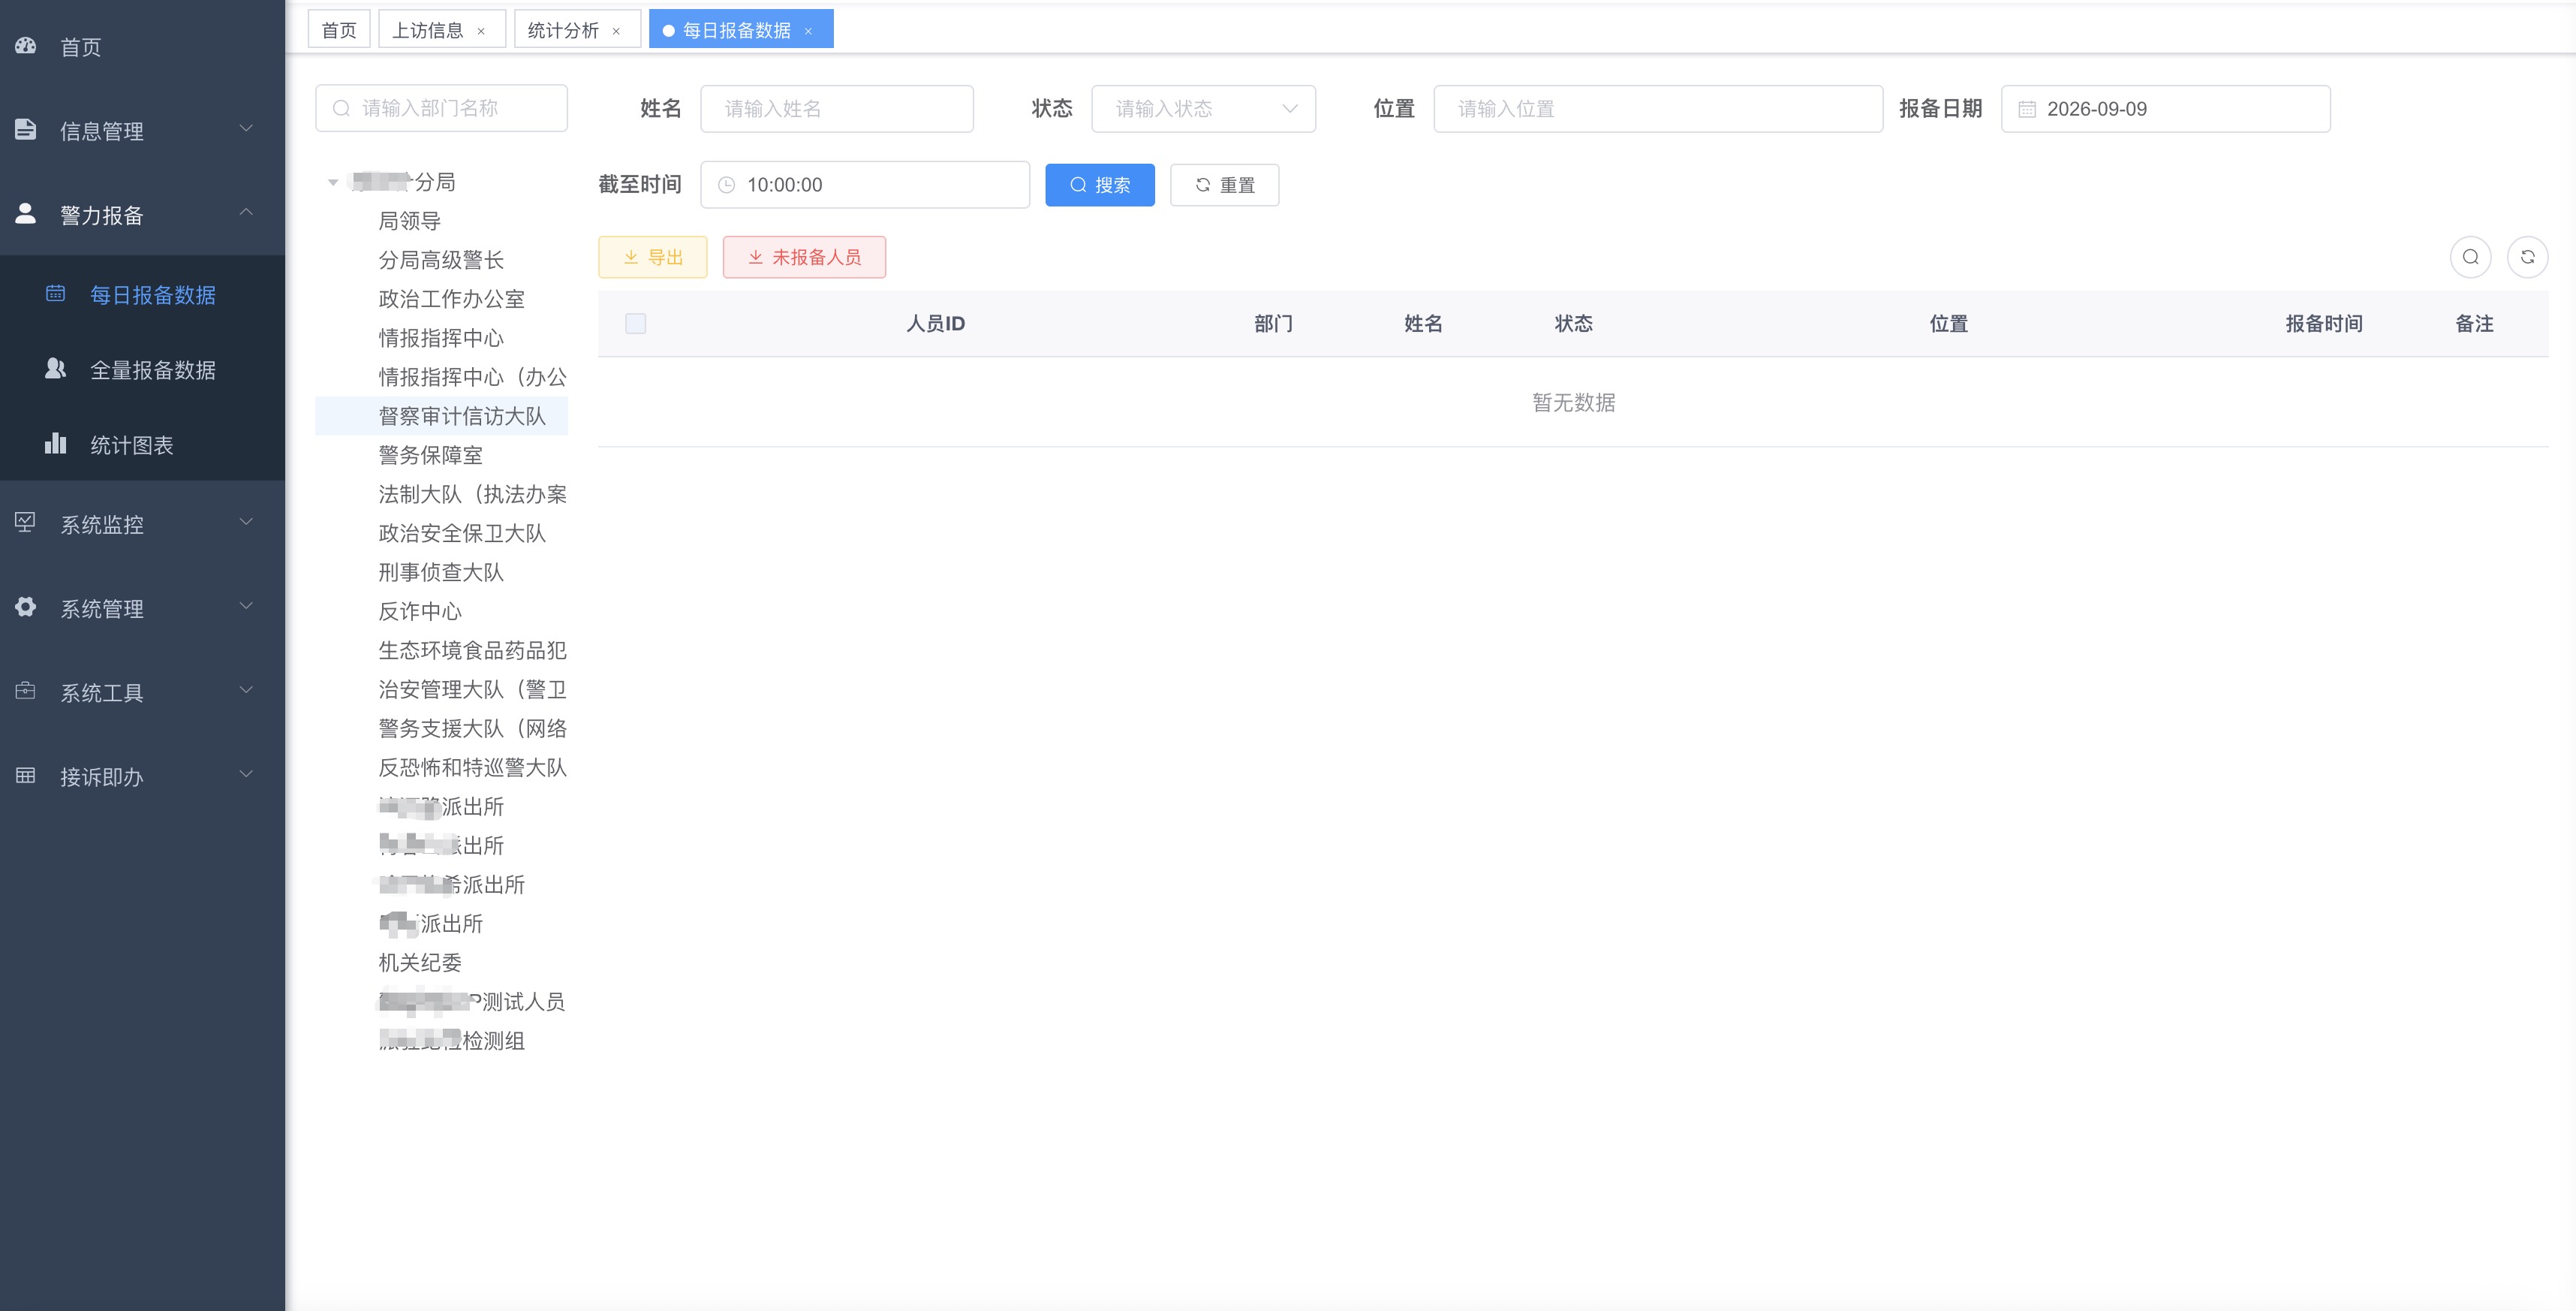Click the people icon beside 全量报备数据

56,369
